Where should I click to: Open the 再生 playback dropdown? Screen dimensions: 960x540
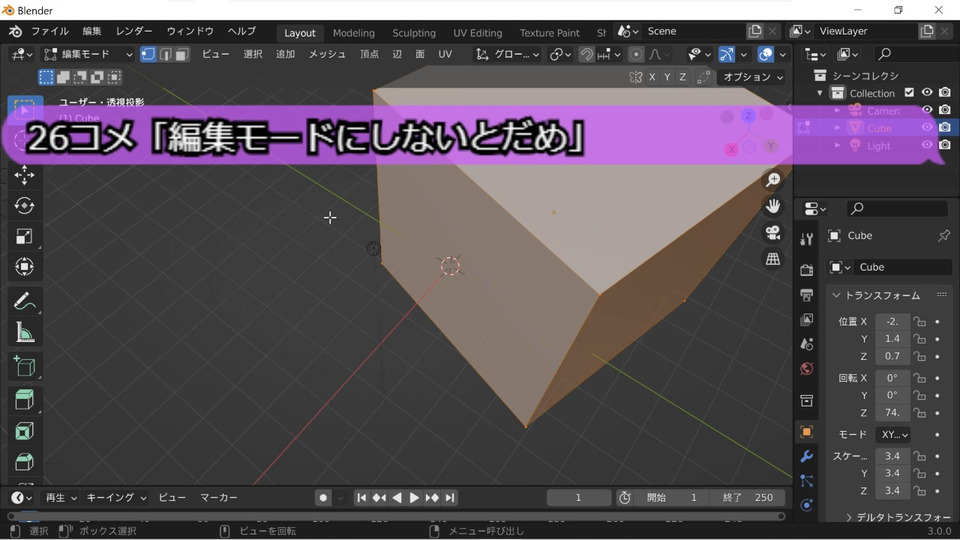tap(61, 498)
